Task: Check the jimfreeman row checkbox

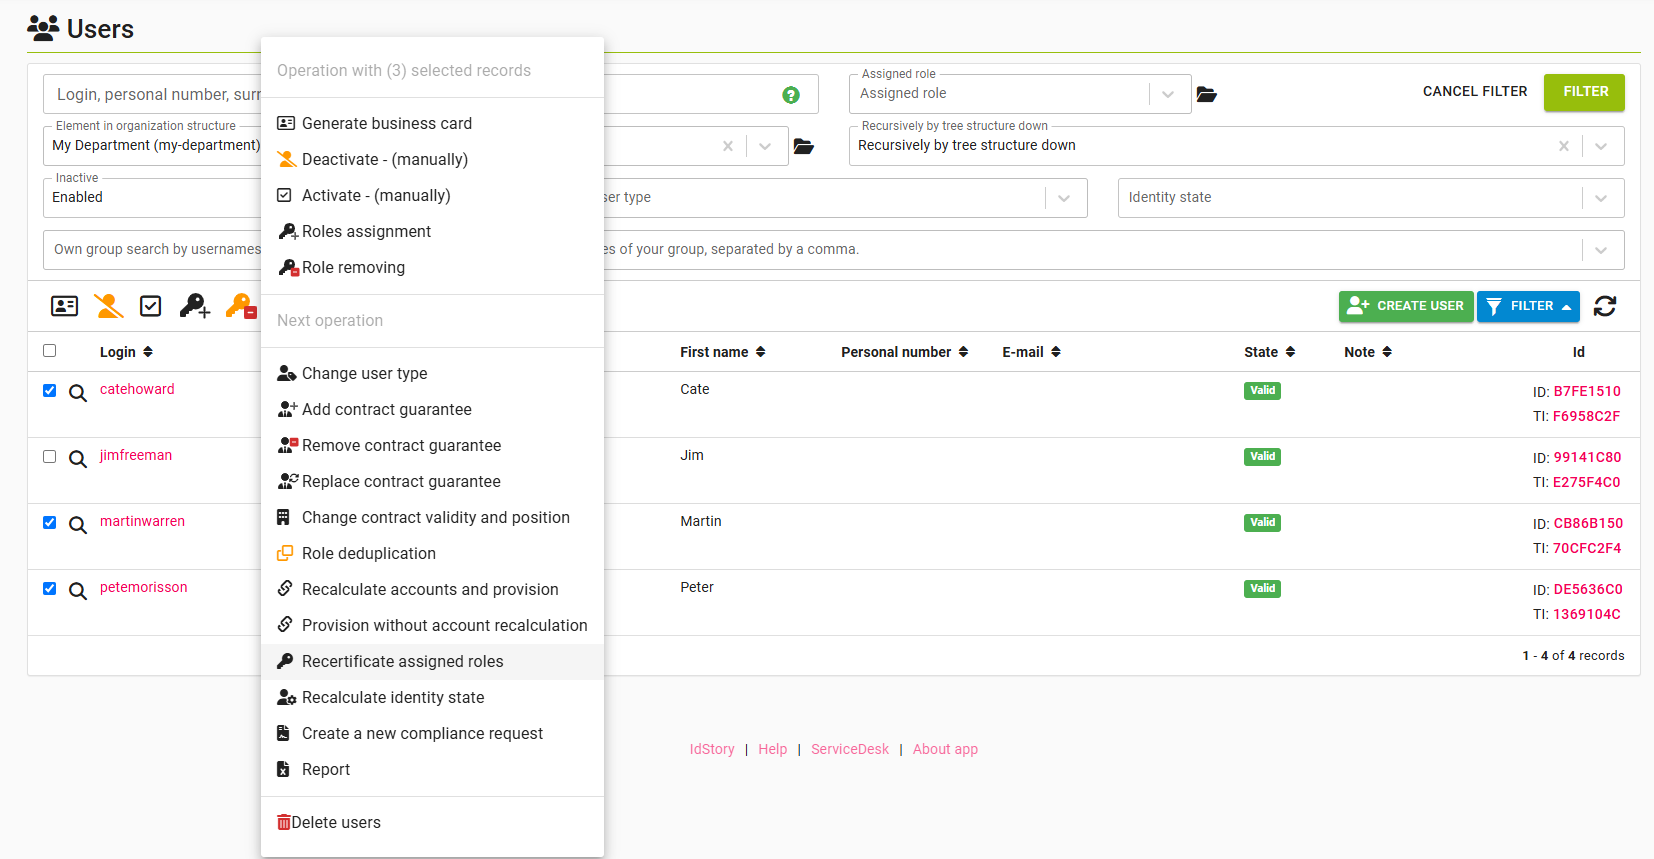Action: (49, 457)
